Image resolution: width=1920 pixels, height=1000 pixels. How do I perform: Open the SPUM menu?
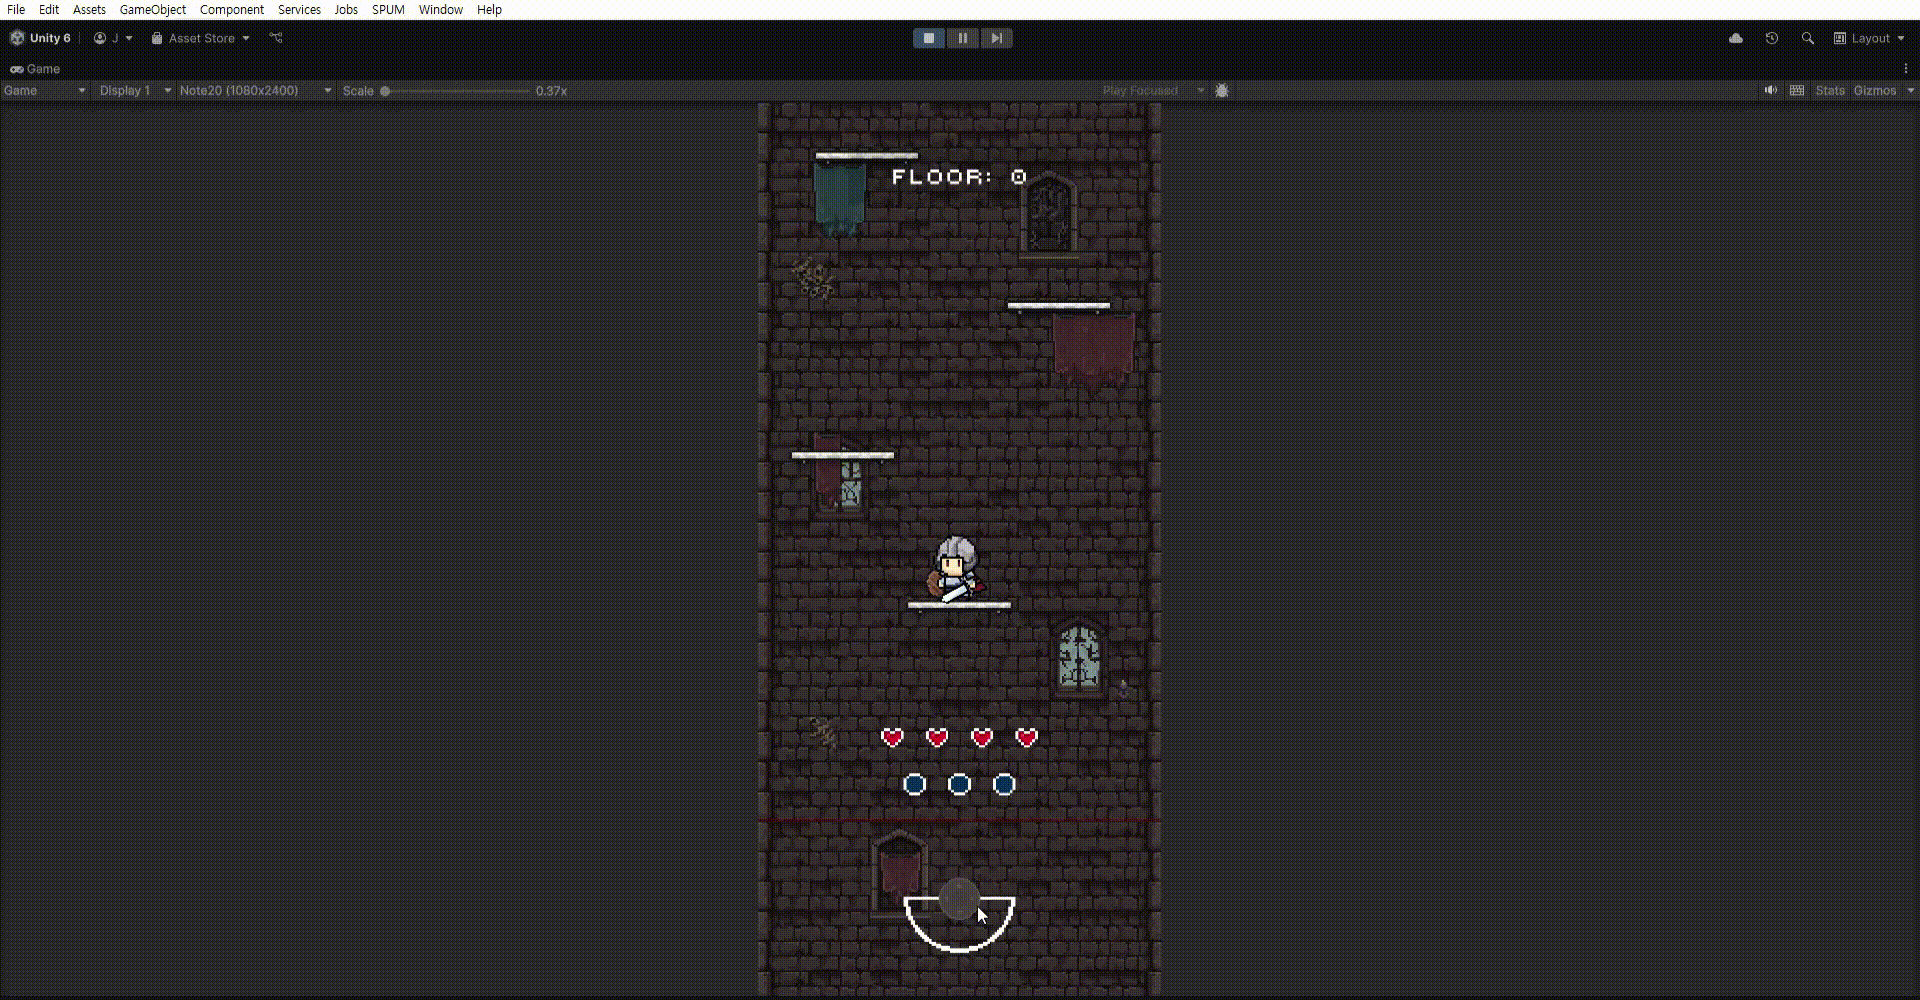(388, 9)
